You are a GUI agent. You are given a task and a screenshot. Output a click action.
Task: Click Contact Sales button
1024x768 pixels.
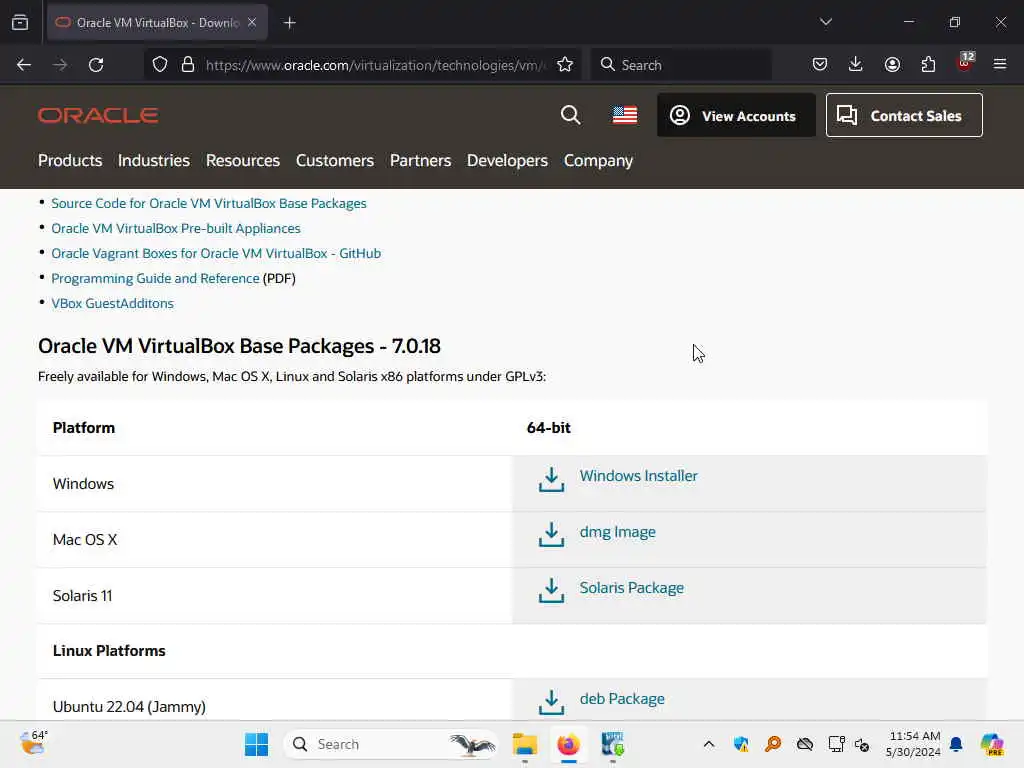904,116
